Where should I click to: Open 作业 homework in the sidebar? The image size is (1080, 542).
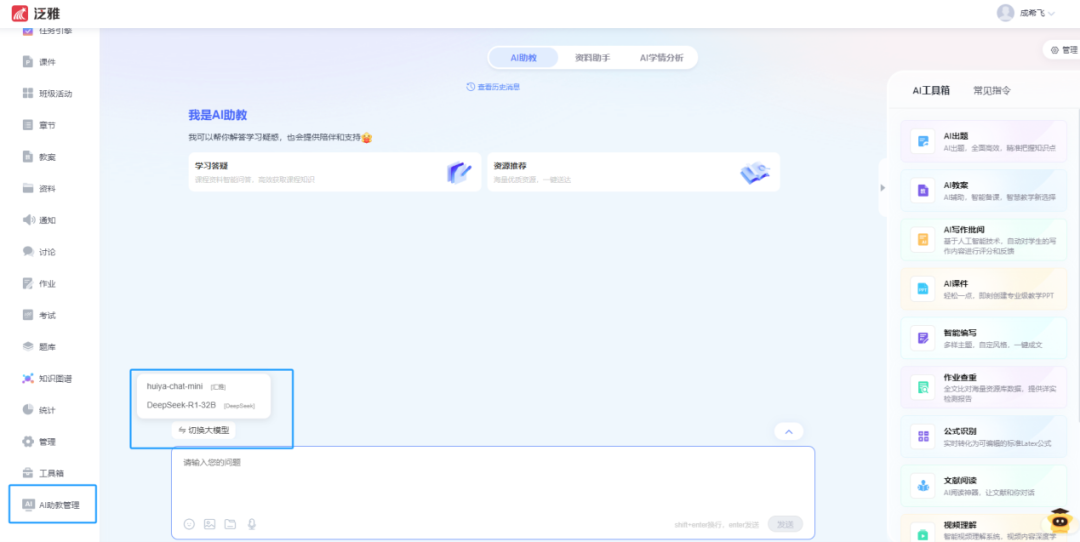(39, 284)
